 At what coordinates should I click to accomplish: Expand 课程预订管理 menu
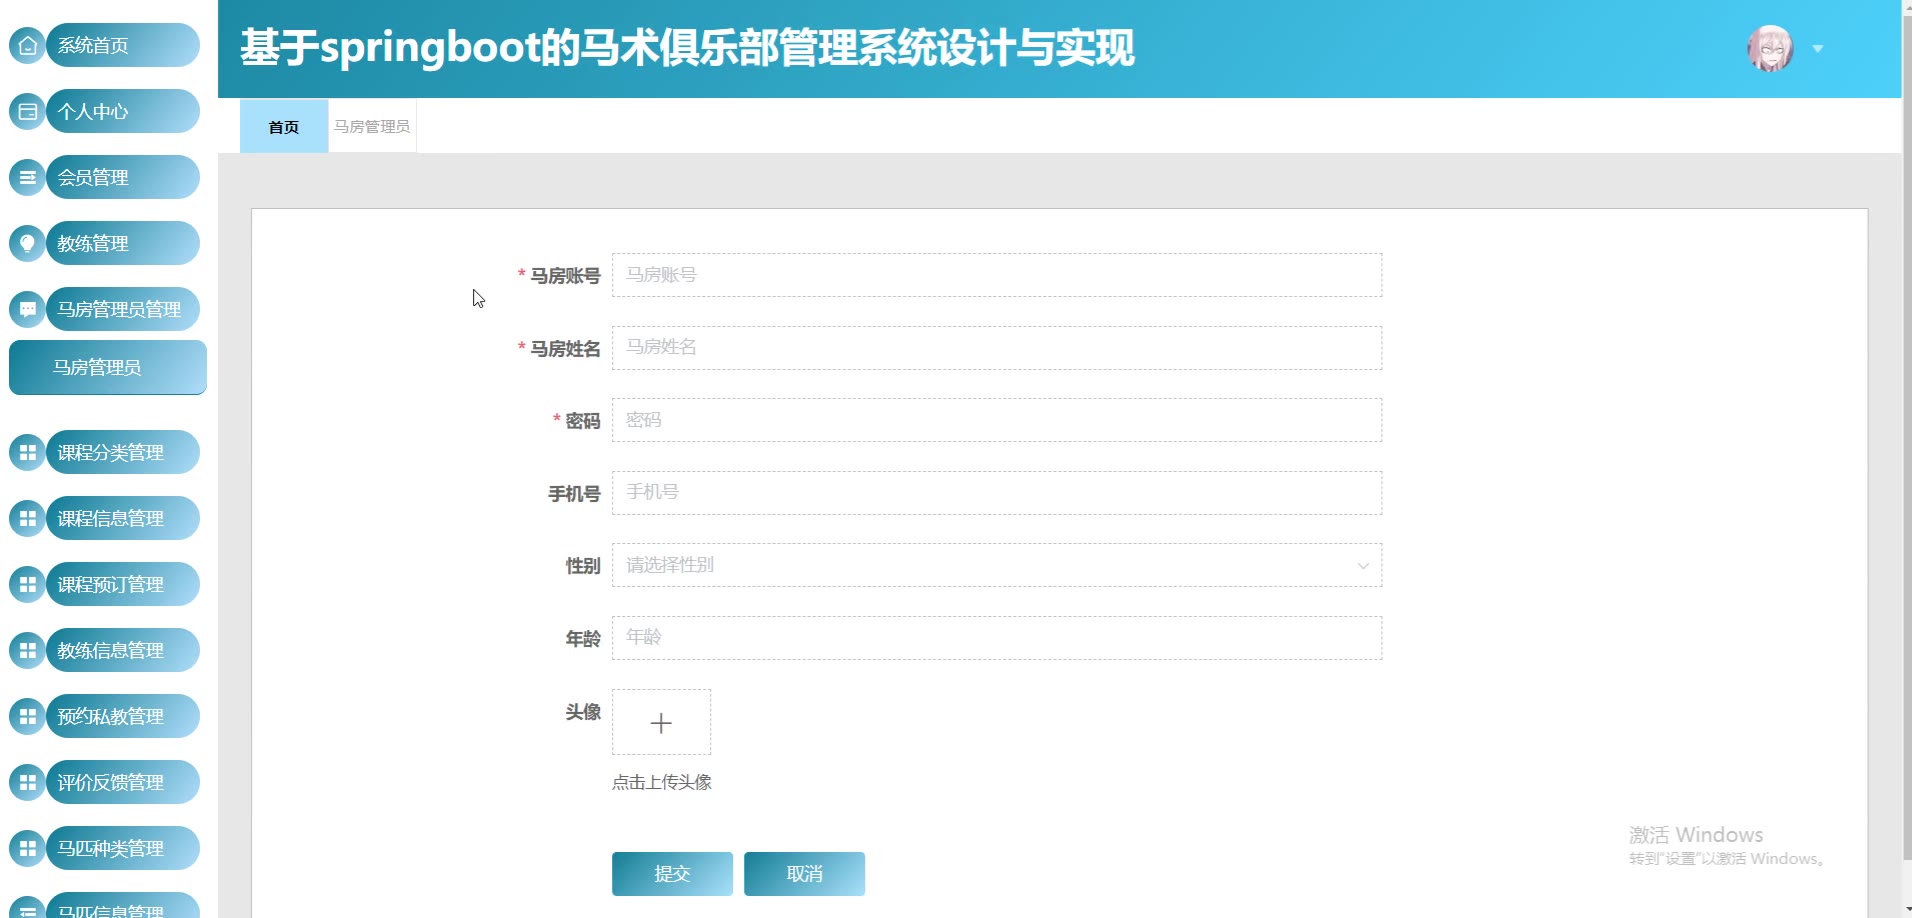[x=123, y=584]
